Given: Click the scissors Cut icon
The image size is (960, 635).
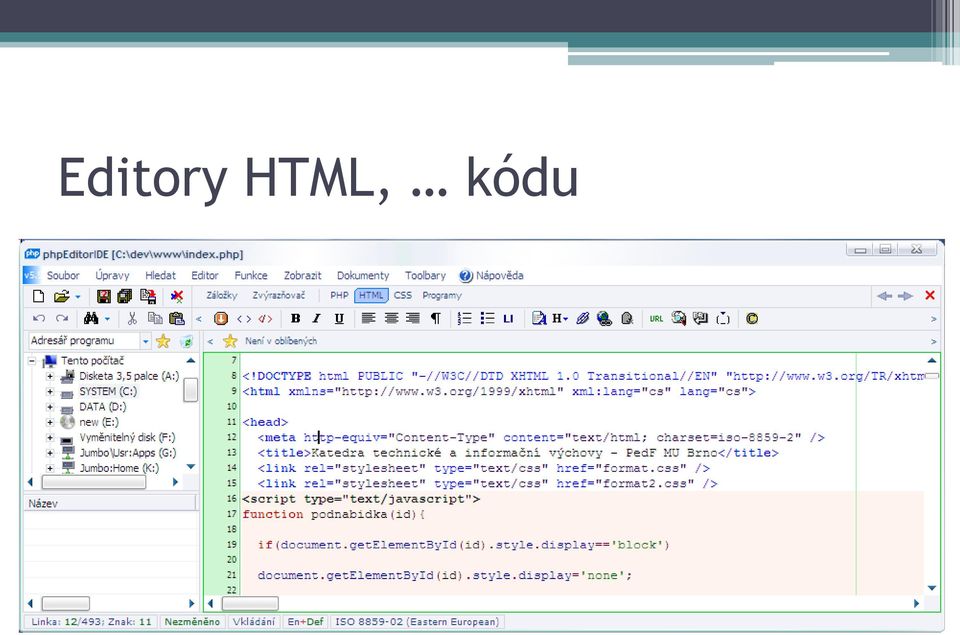Looking at the screenshot, I should coord(132,318).
